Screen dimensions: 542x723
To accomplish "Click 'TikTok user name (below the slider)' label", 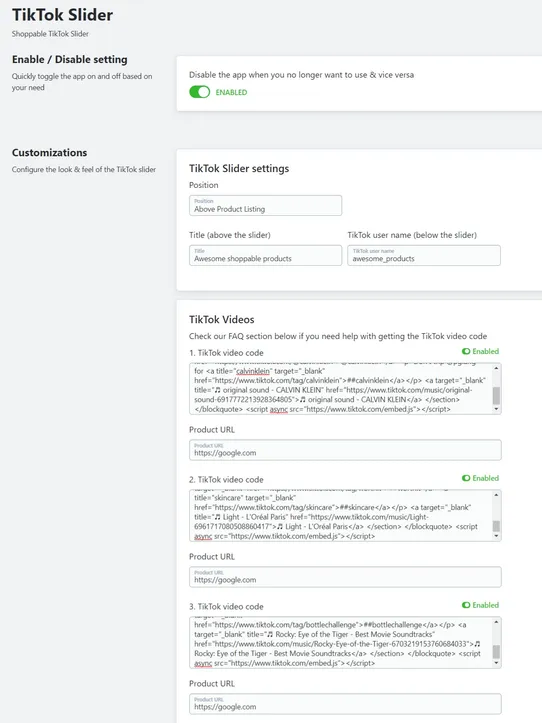I will [x=412, y=235].
